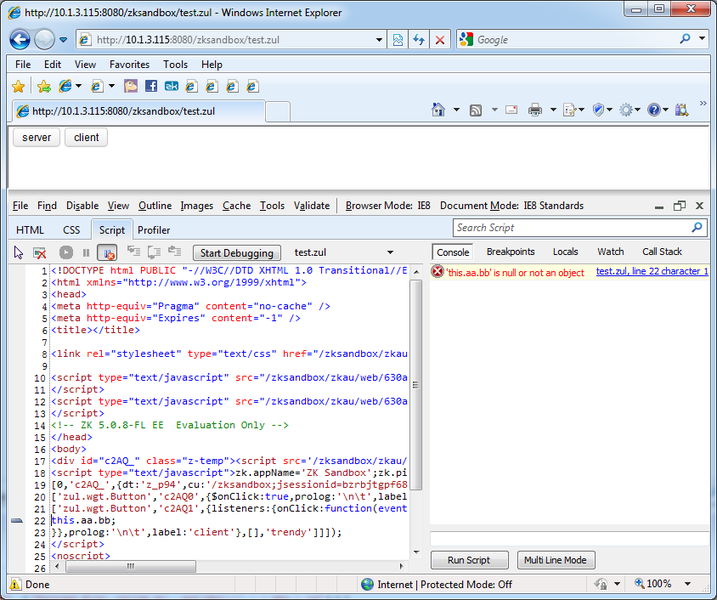
Task: Click the Home toolbar icon
Action: click(x=438, y=110)
